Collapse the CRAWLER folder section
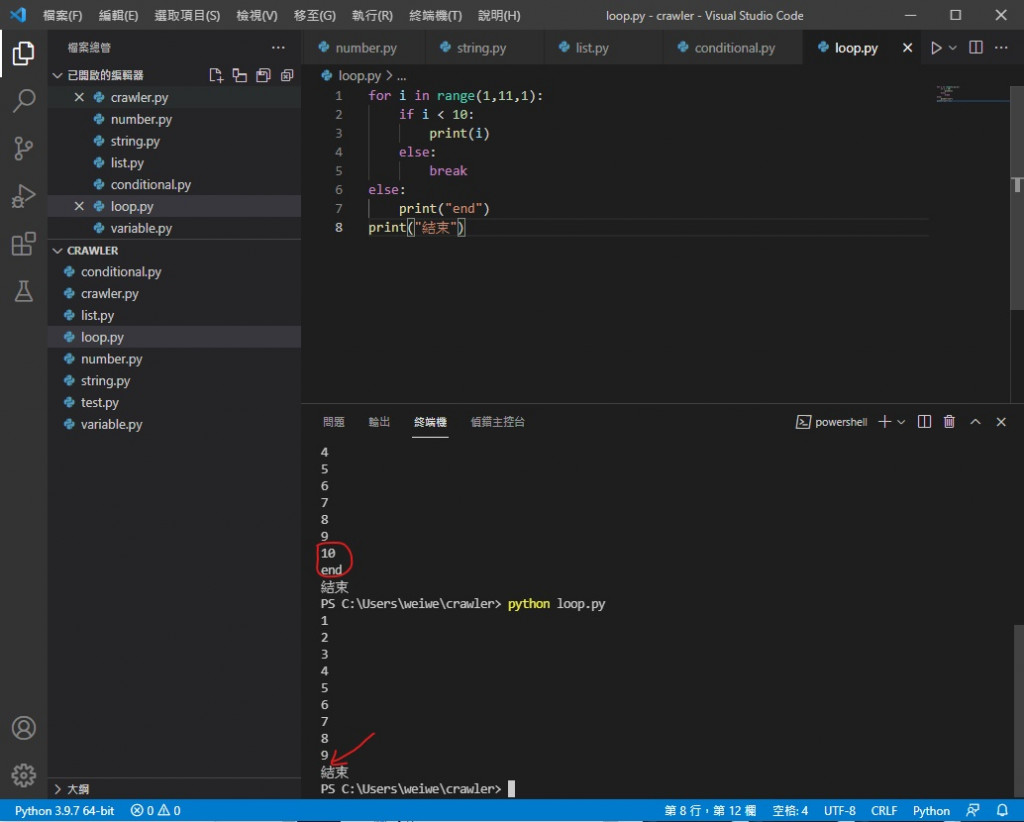Viewport: 1024px width, 822px height. 57,251
